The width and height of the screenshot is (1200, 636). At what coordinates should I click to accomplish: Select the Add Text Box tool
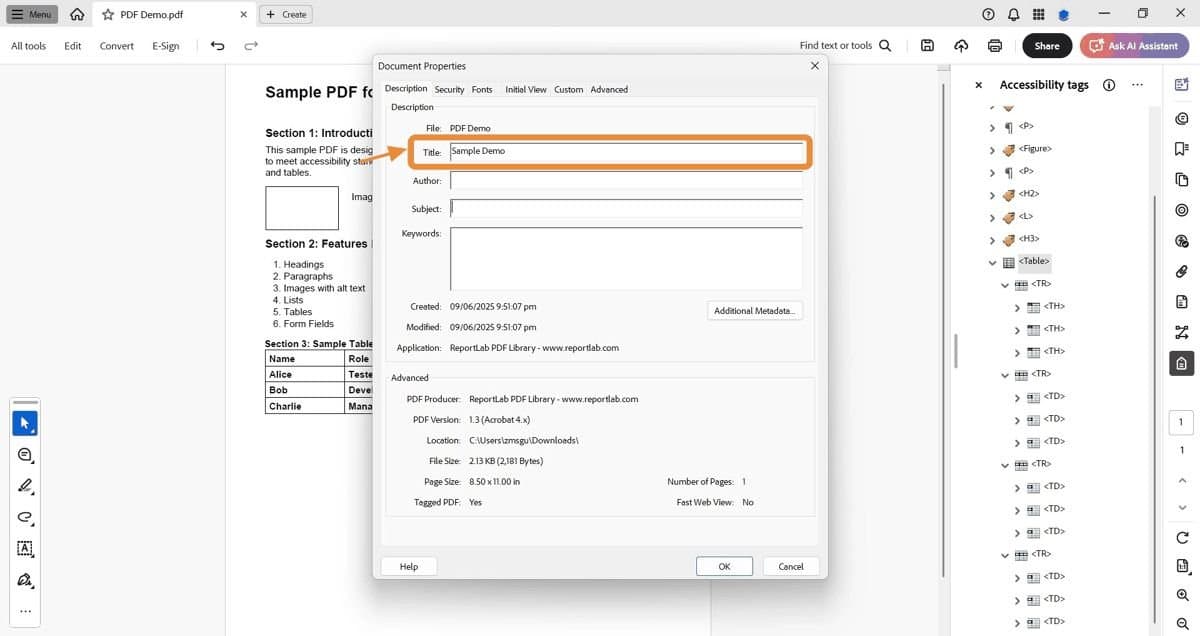25,549
